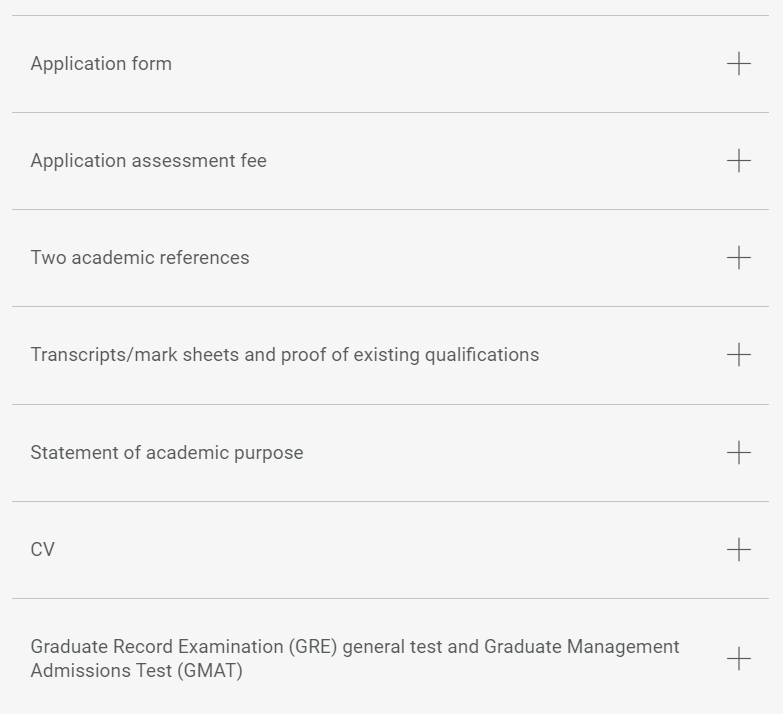Expand the CV section by clicking its label
Image resolution: width=783 pixels, height=714 pixels.
[x=43, y=550]
